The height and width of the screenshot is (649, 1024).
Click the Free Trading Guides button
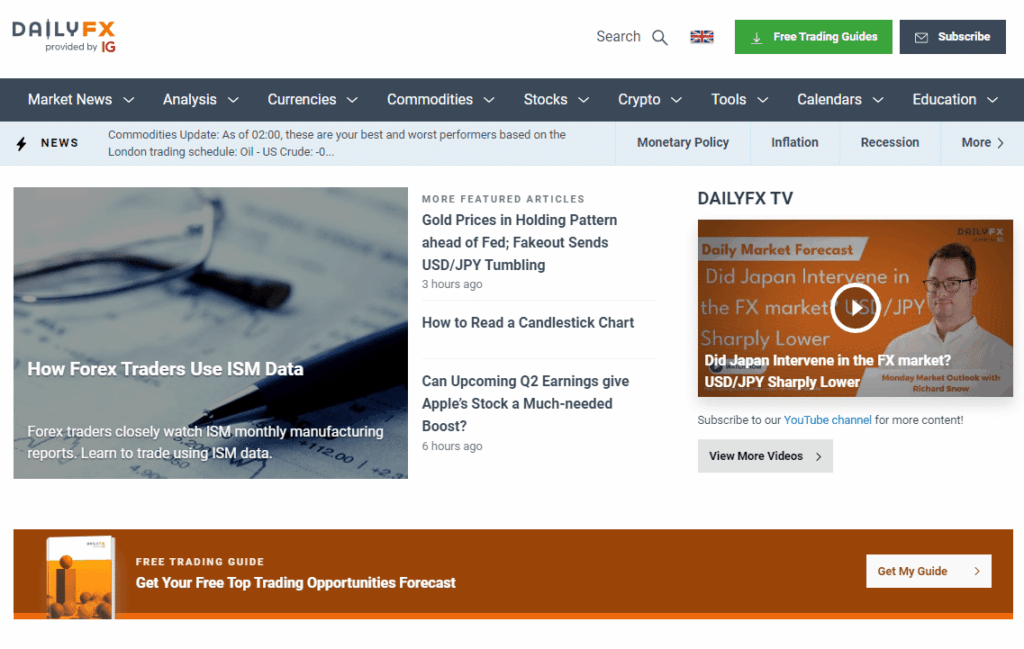click(813, 37)
